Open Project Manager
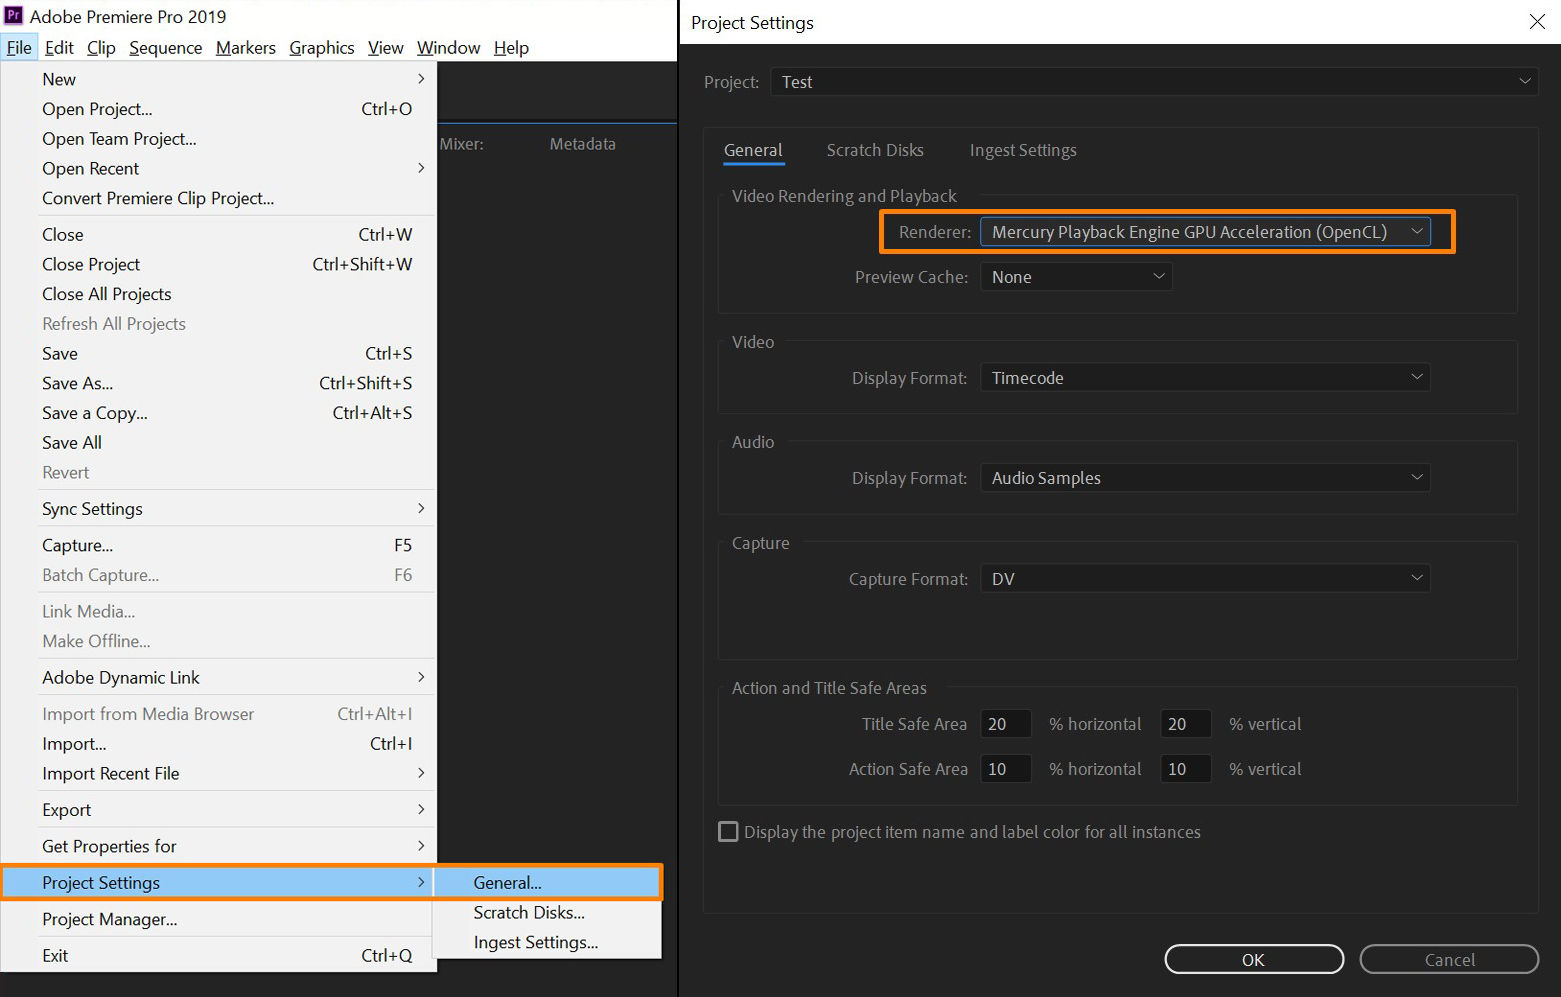The height and width of the screenshot is (997, 1561). (218, 920)
